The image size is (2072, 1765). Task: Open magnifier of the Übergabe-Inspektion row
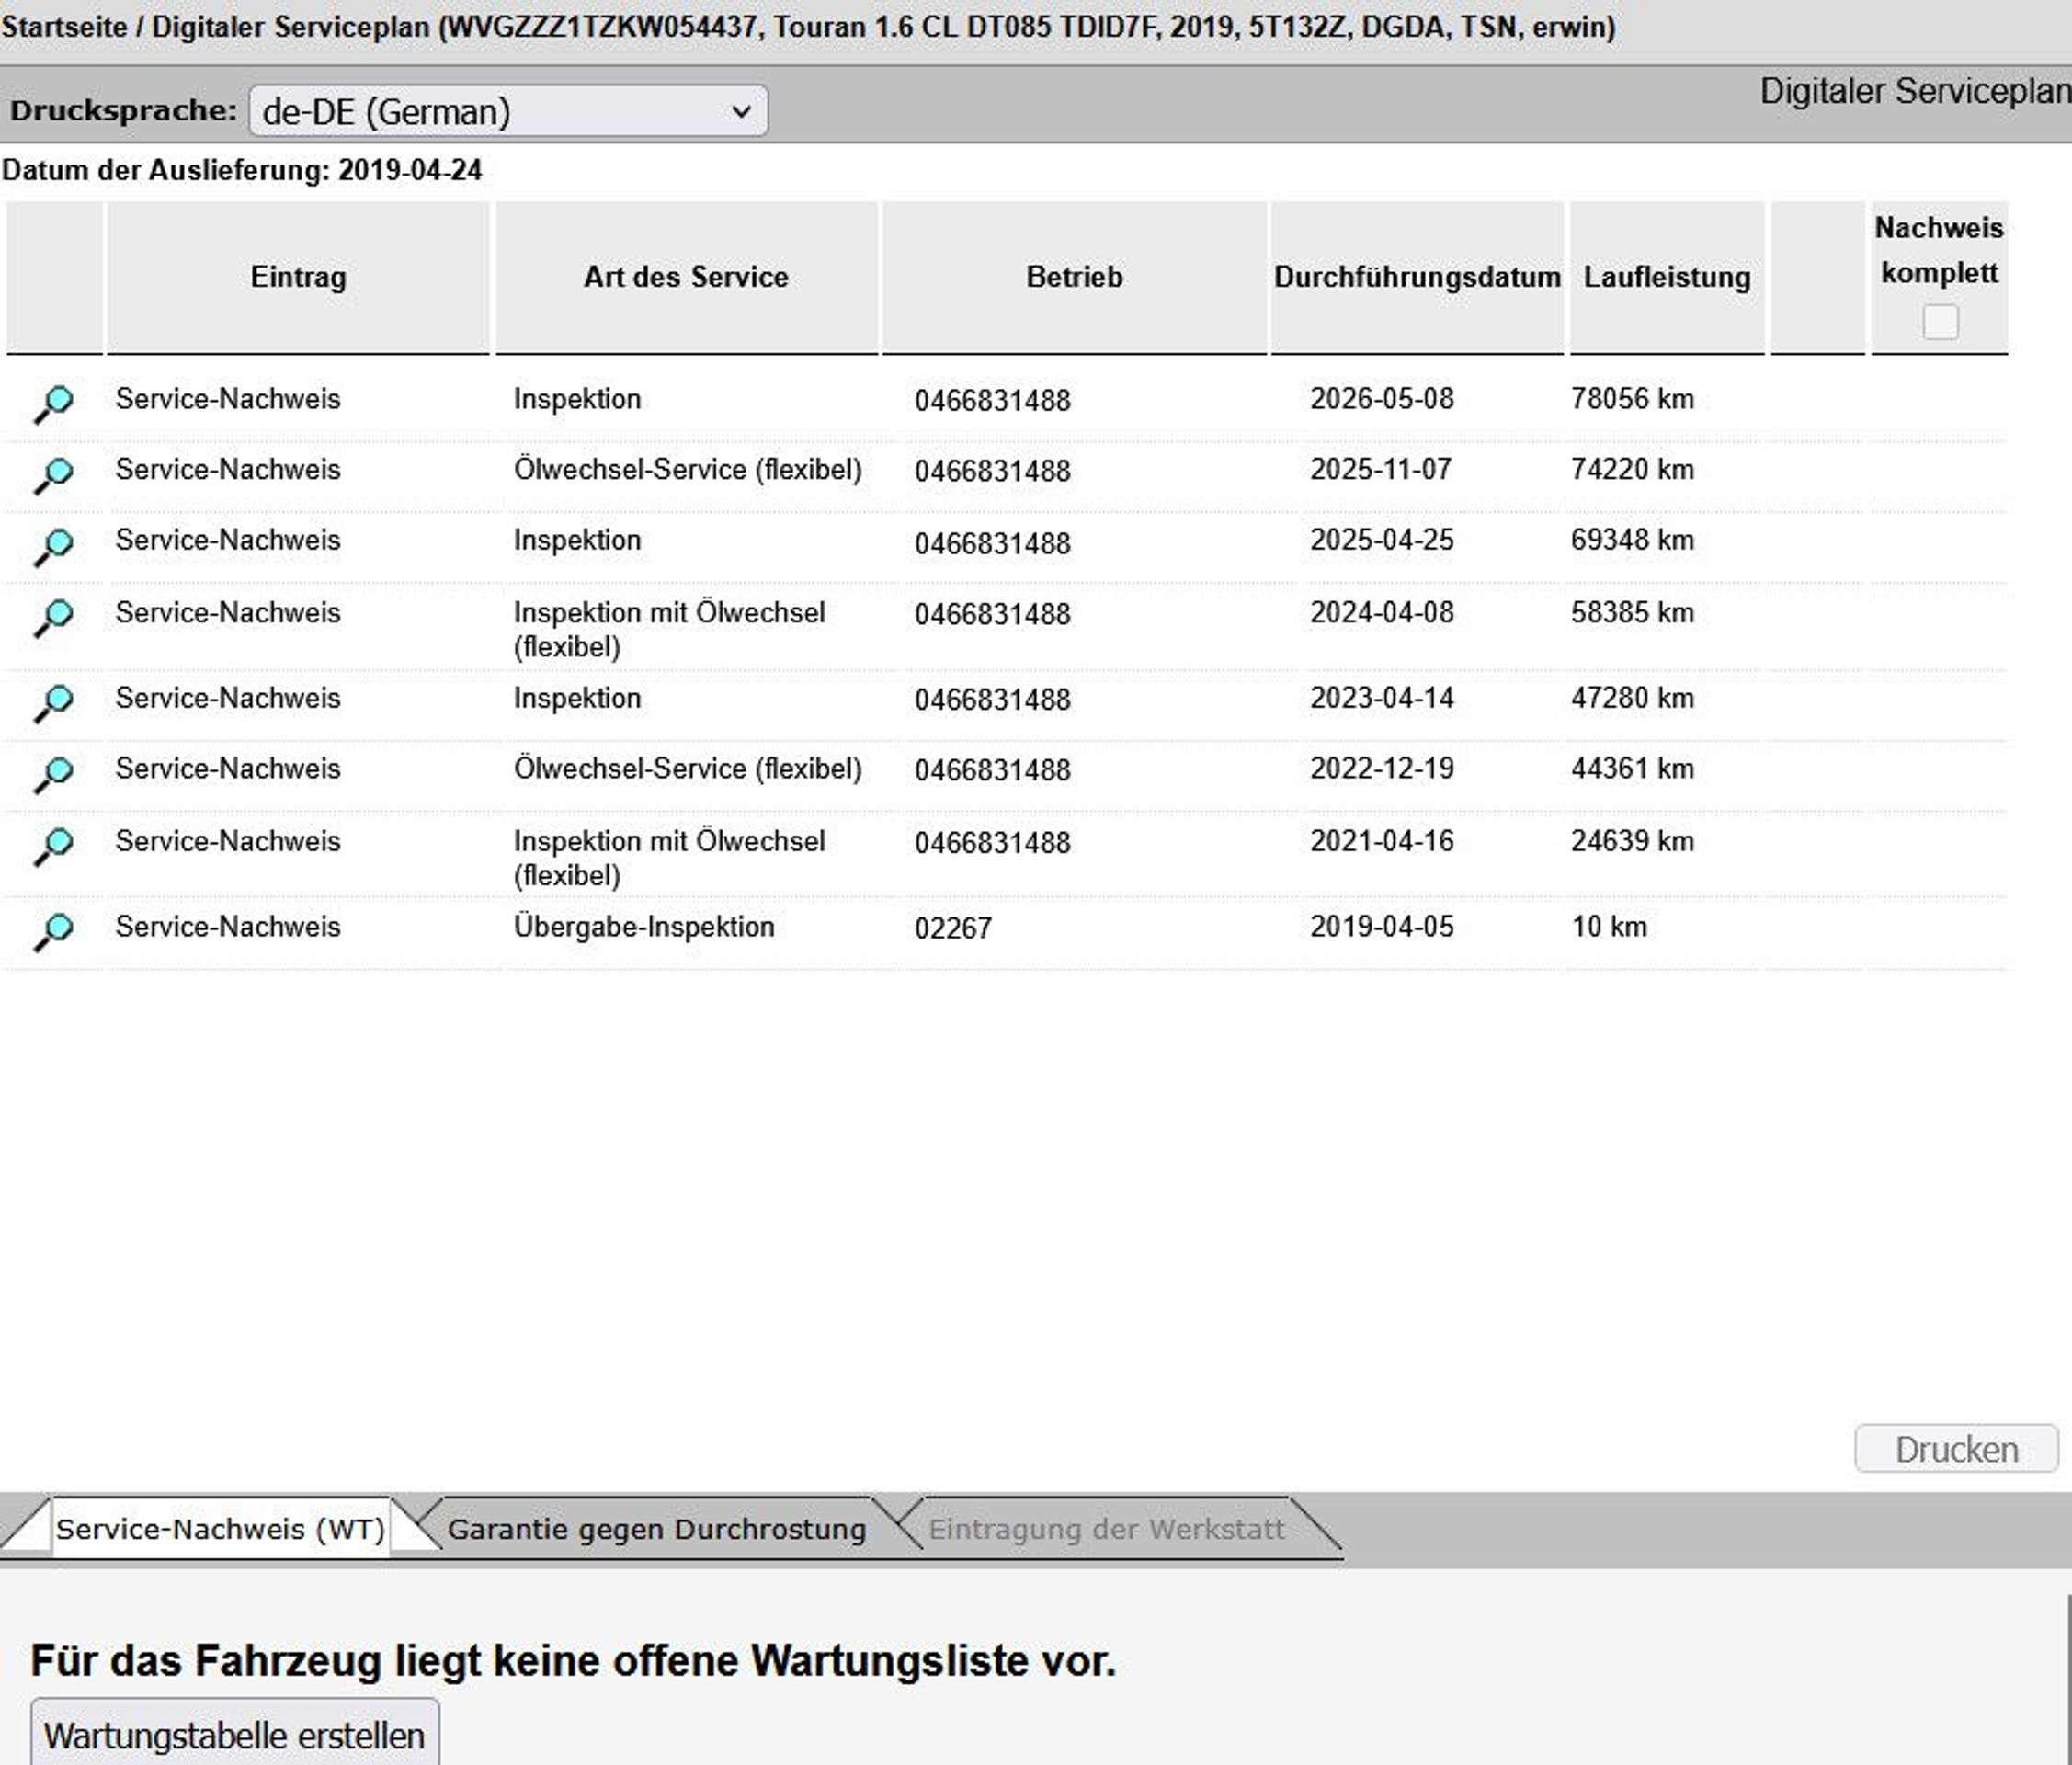(54, 931)
